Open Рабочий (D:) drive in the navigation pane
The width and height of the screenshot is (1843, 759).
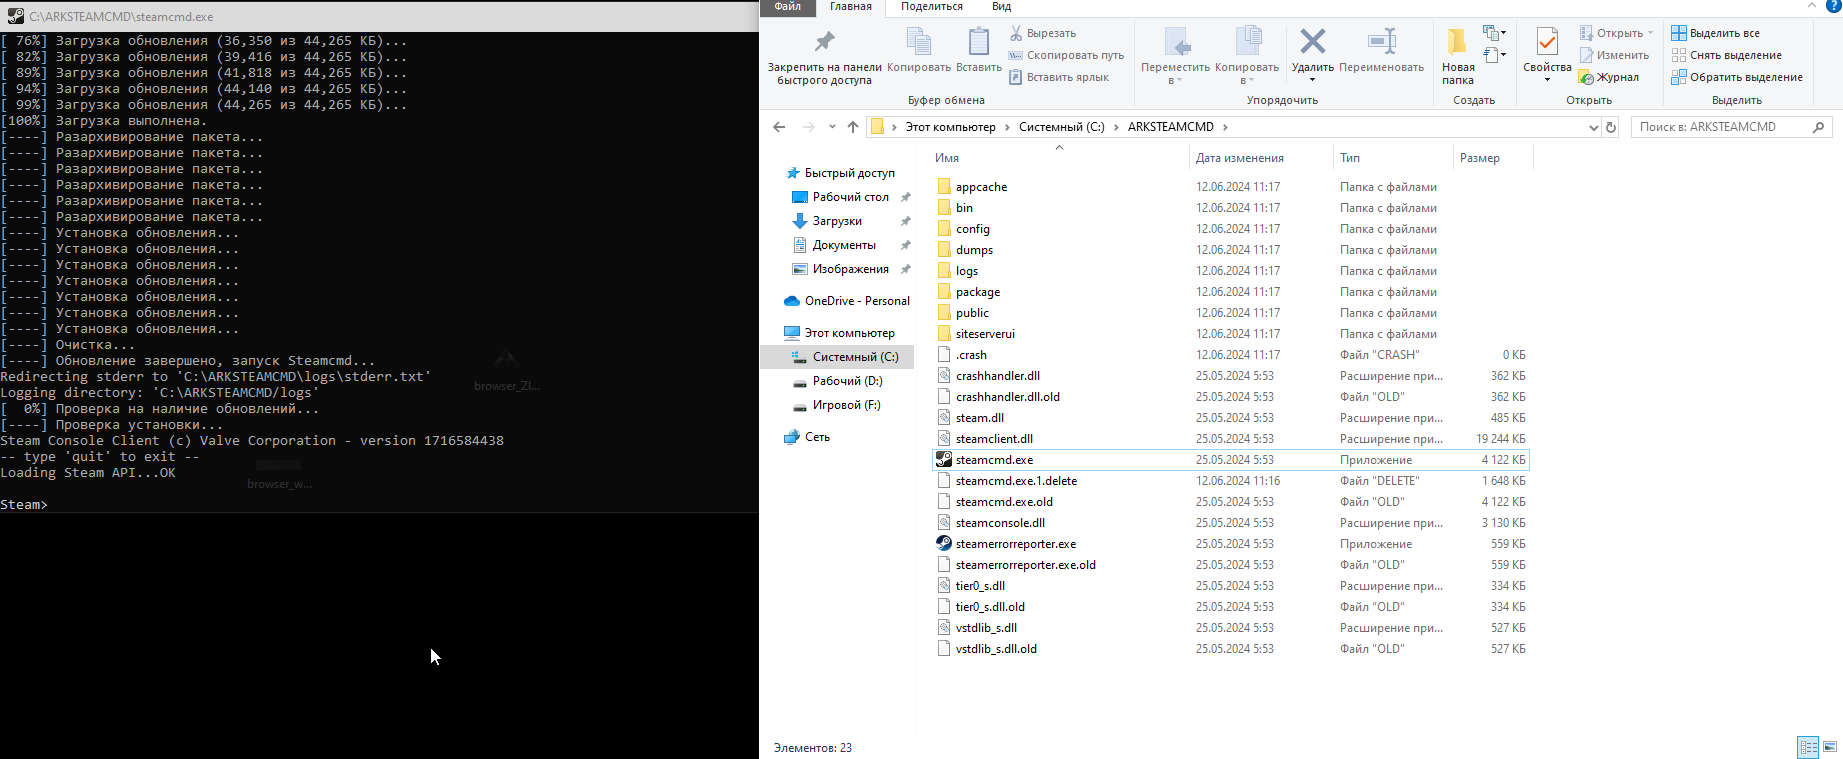(847, 381)
